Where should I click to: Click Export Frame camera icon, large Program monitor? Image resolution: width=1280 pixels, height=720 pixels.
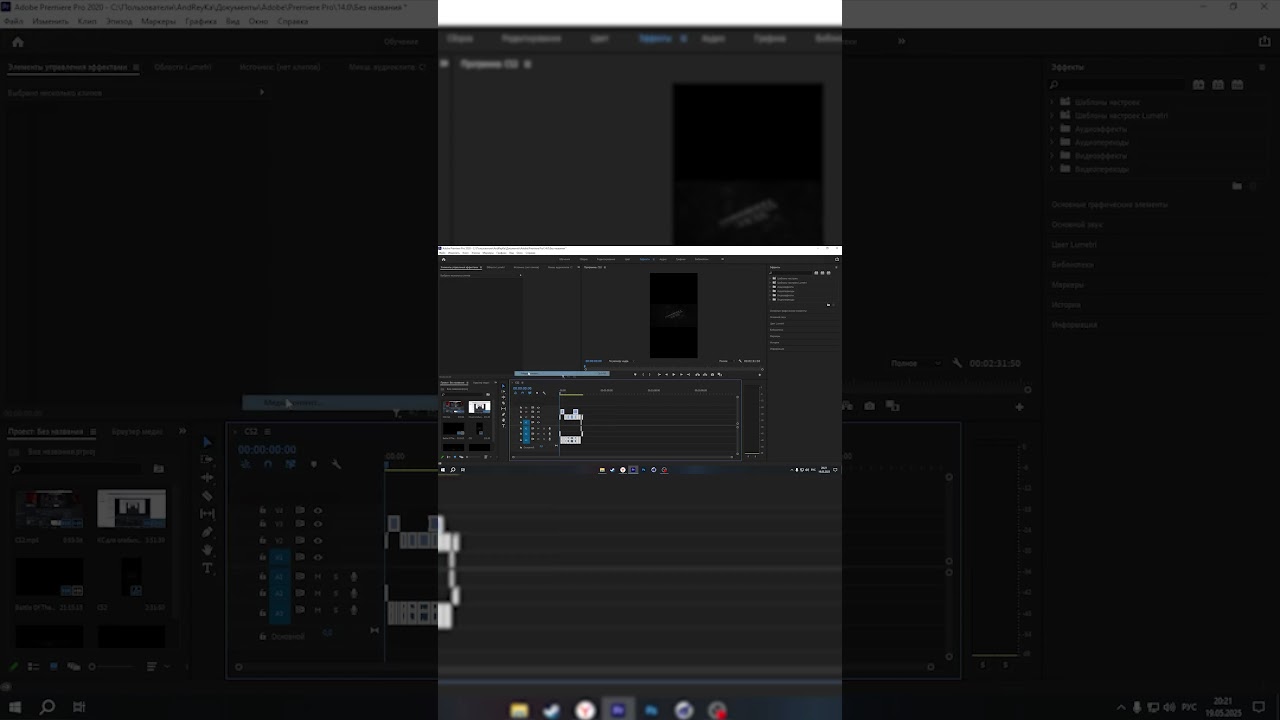tap(869, 407)
